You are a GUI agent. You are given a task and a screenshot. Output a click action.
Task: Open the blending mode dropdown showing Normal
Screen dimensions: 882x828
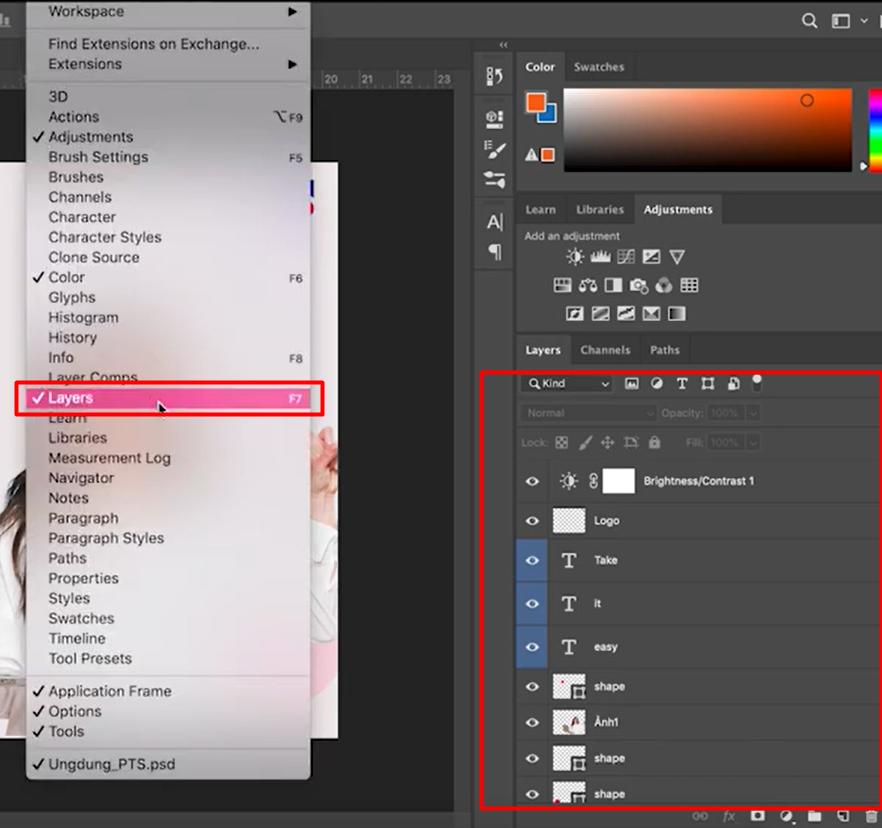click(x=587, y=412)
